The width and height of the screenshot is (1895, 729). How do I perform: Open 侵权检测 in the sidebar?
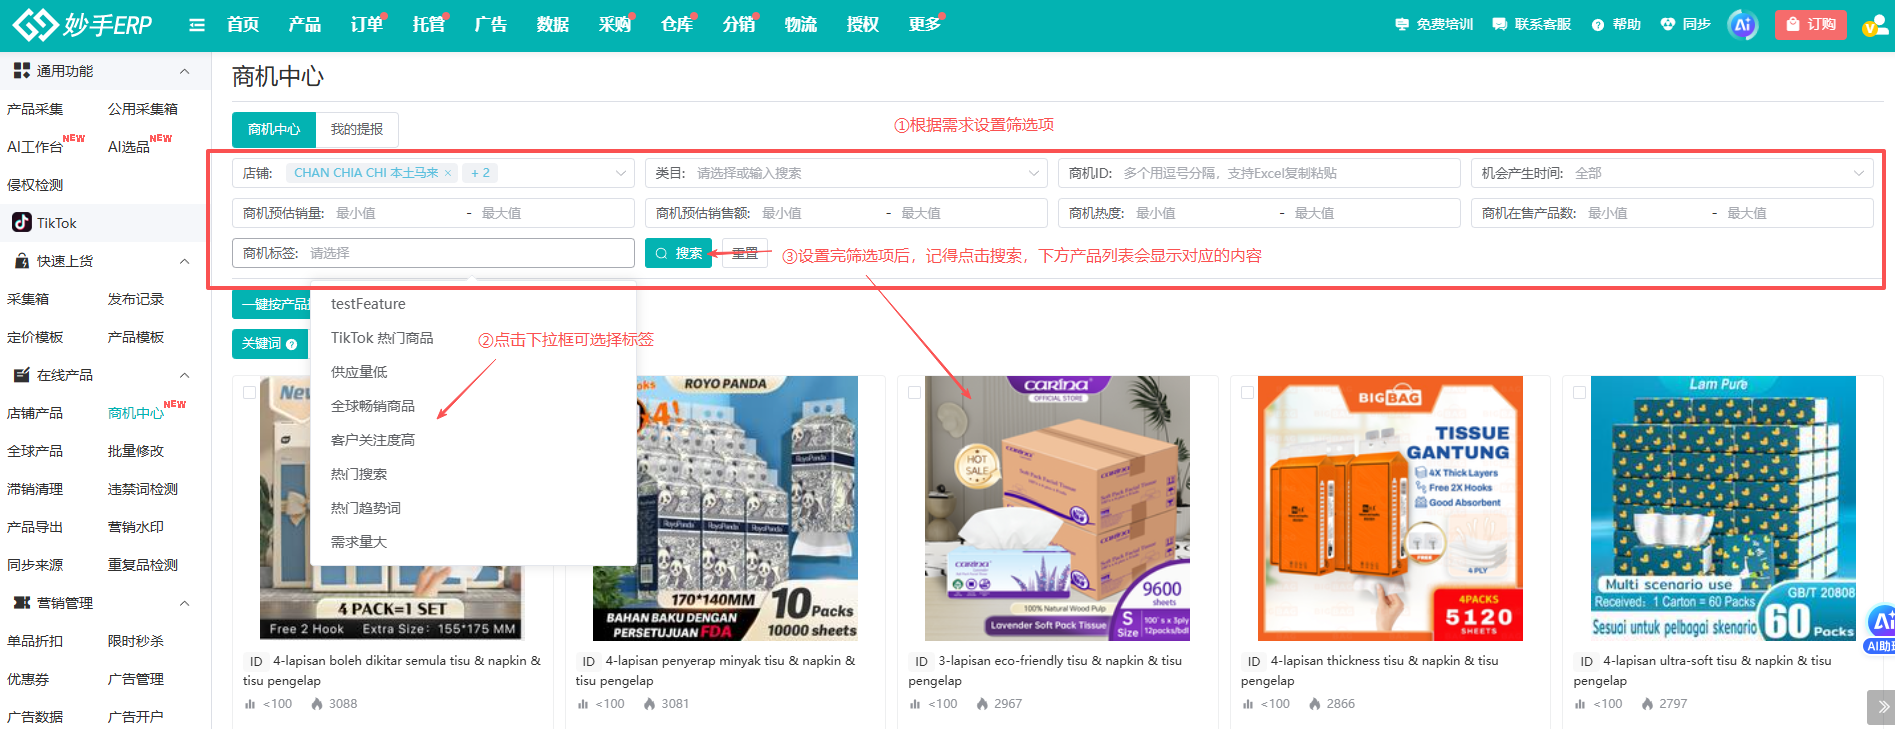click(35, 185)
